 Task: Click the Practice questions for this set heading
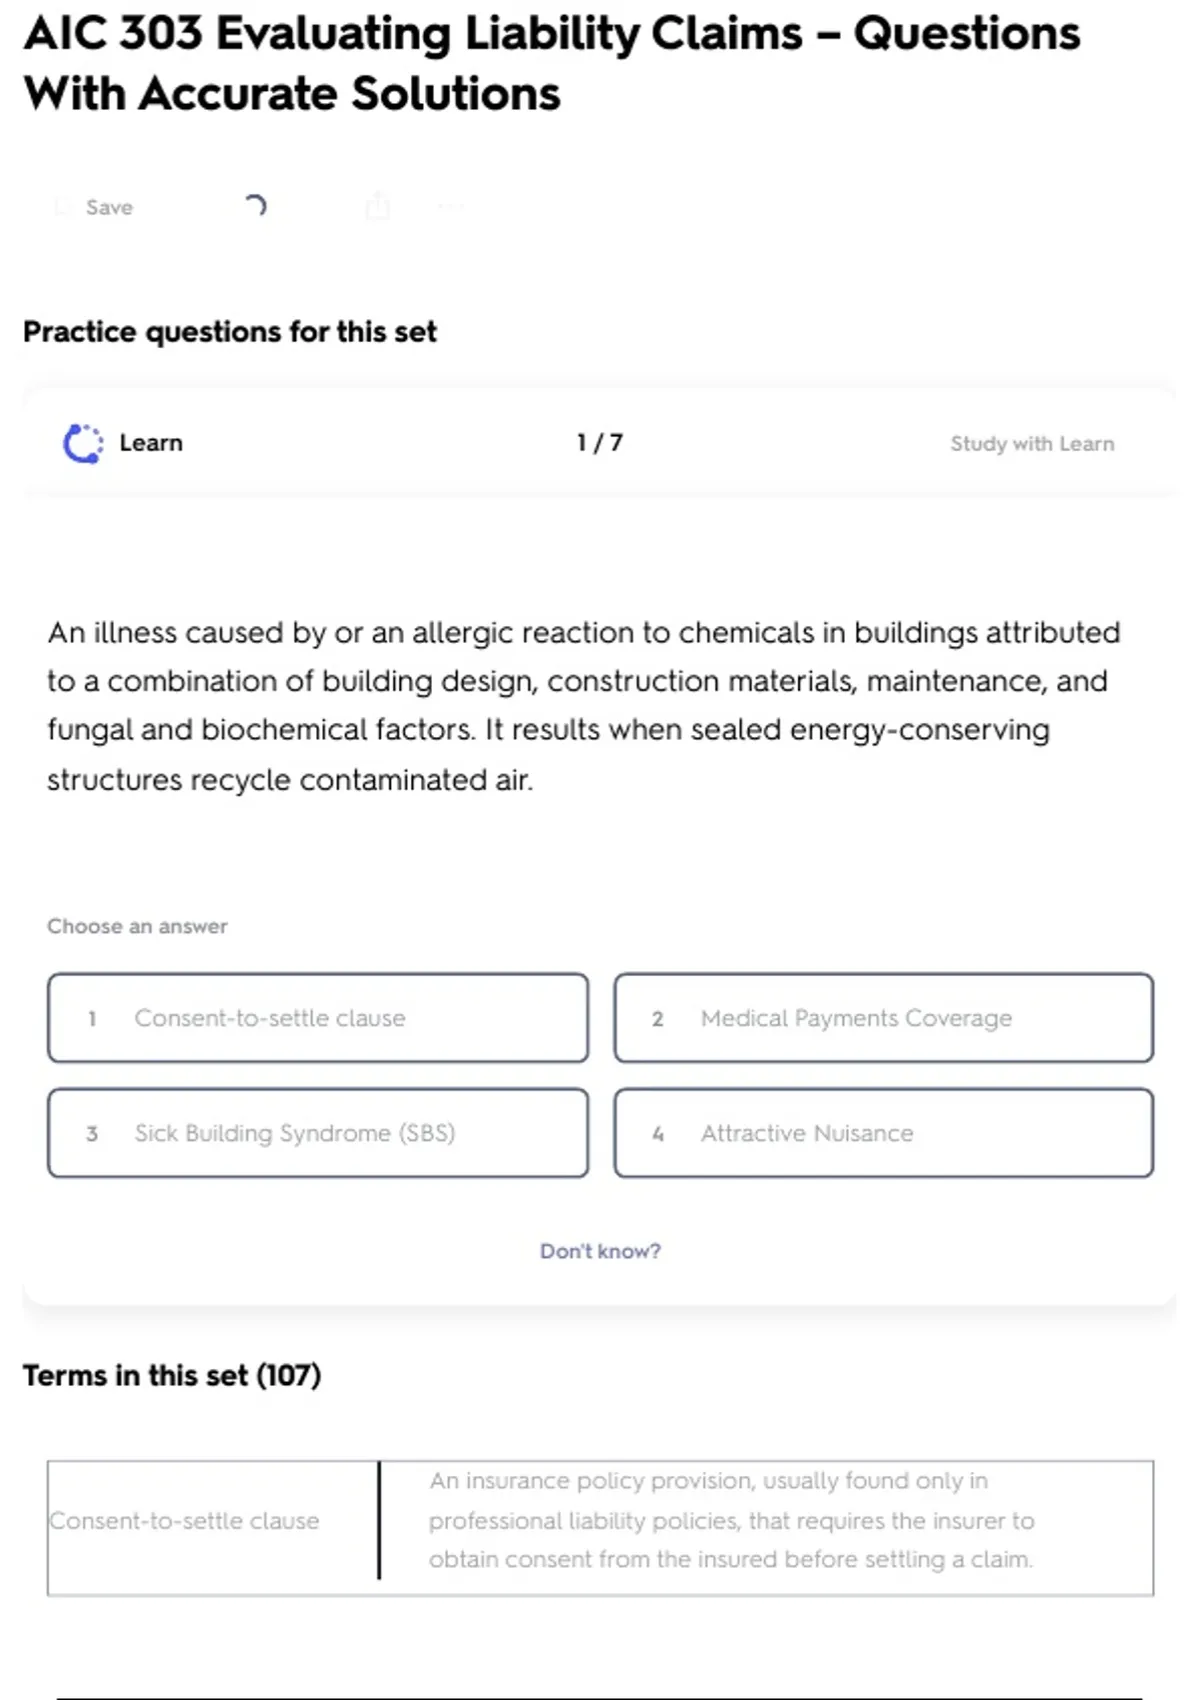pos(230,332)
